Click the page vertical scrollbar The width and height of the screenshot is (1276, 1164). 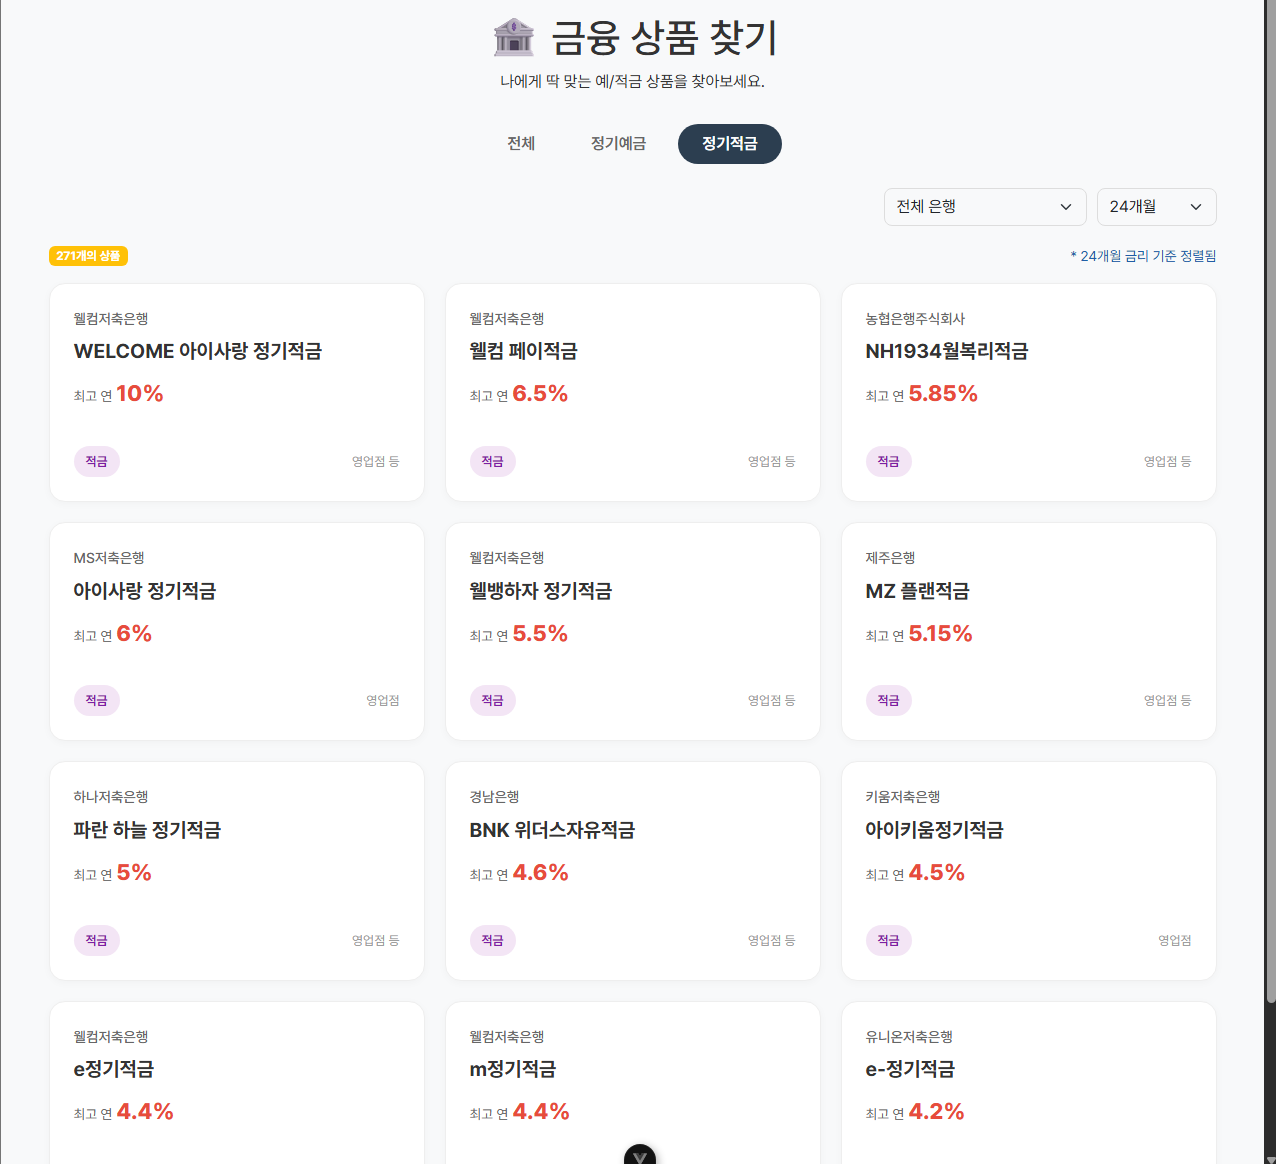(x=1270, y=500)
